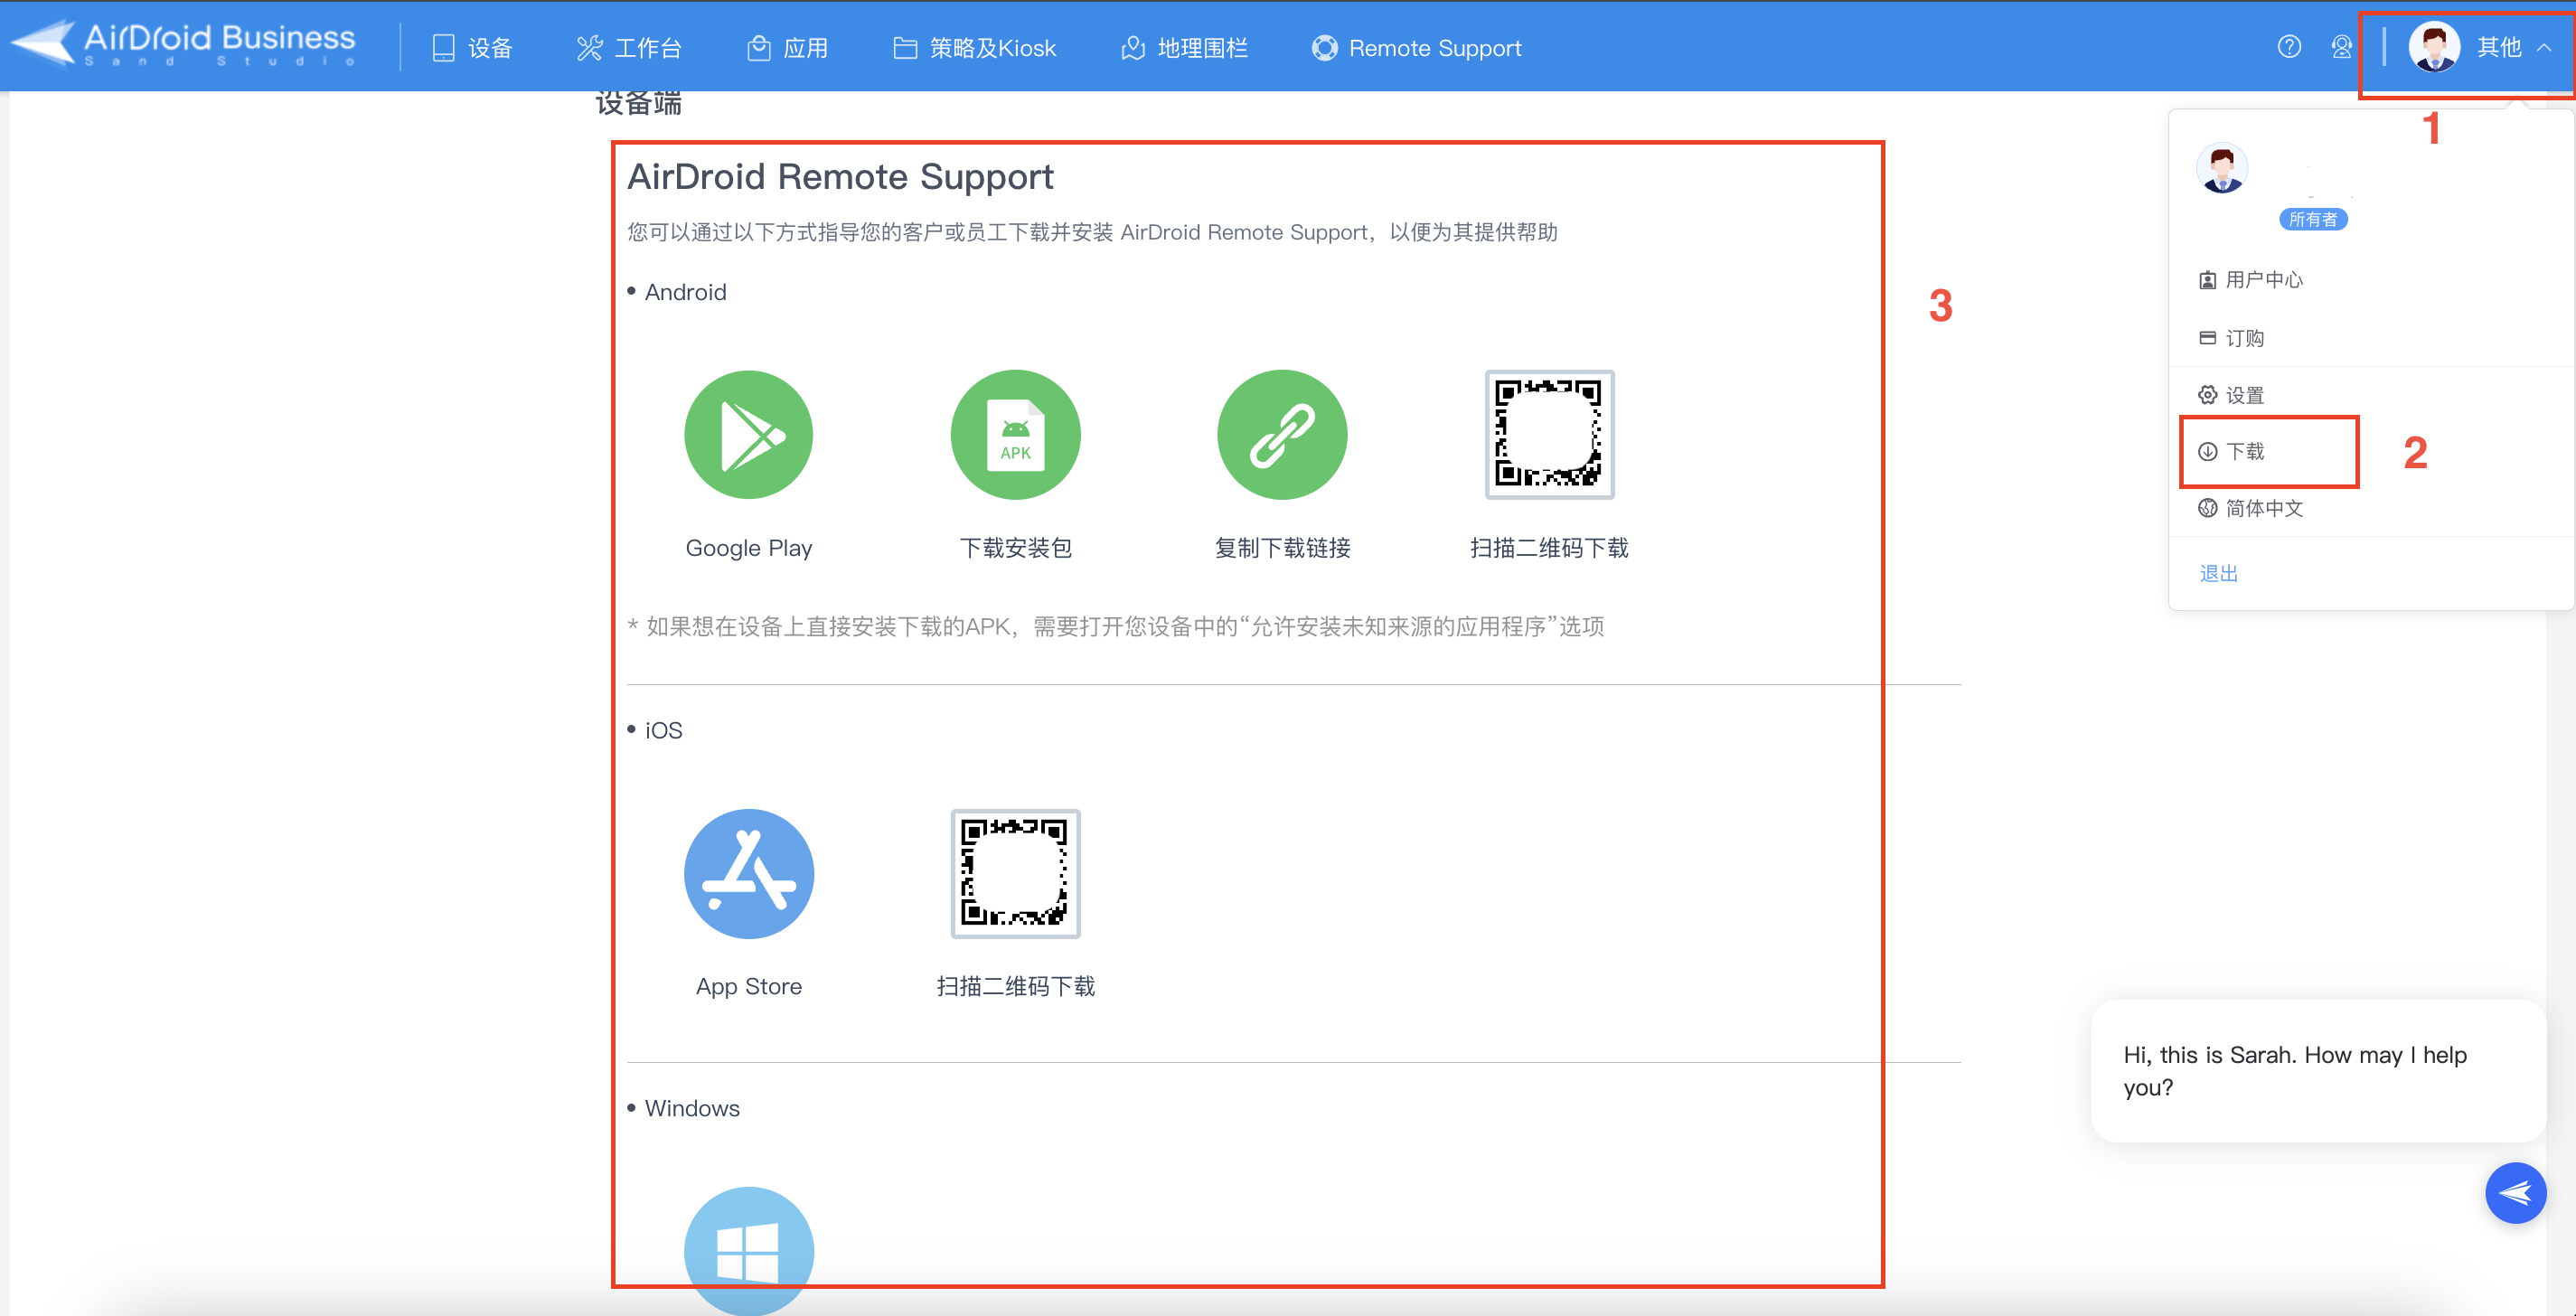Click the 退出 logout link

[x=2218, y=573]
